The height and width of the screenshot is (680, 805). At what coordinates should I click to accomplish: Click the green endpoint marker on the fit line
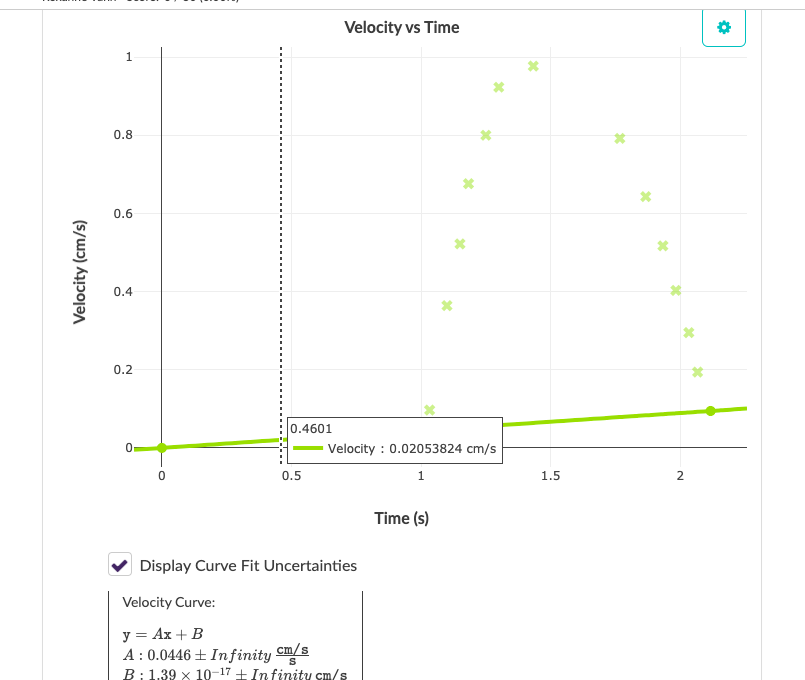click(710, 409)
